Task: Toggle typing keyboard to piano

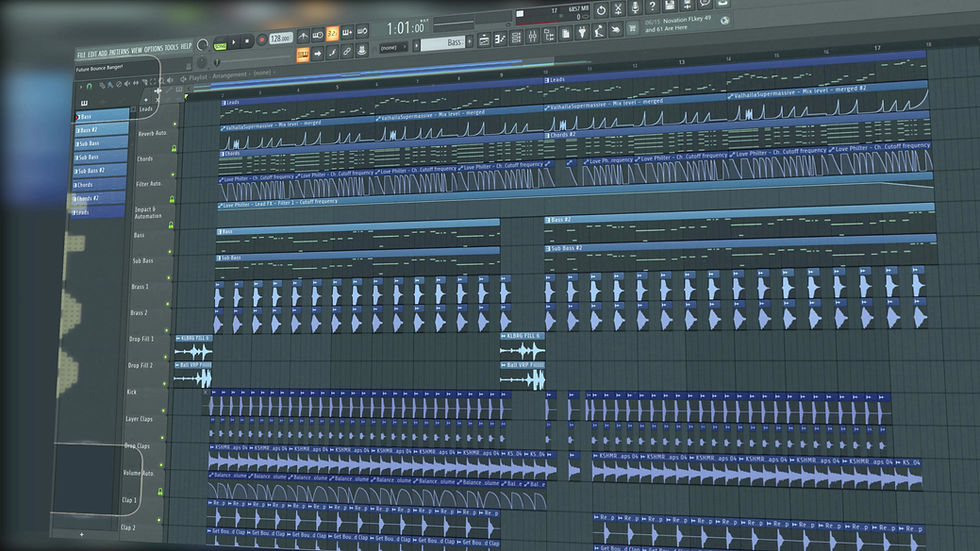Action: coord(303,54)
